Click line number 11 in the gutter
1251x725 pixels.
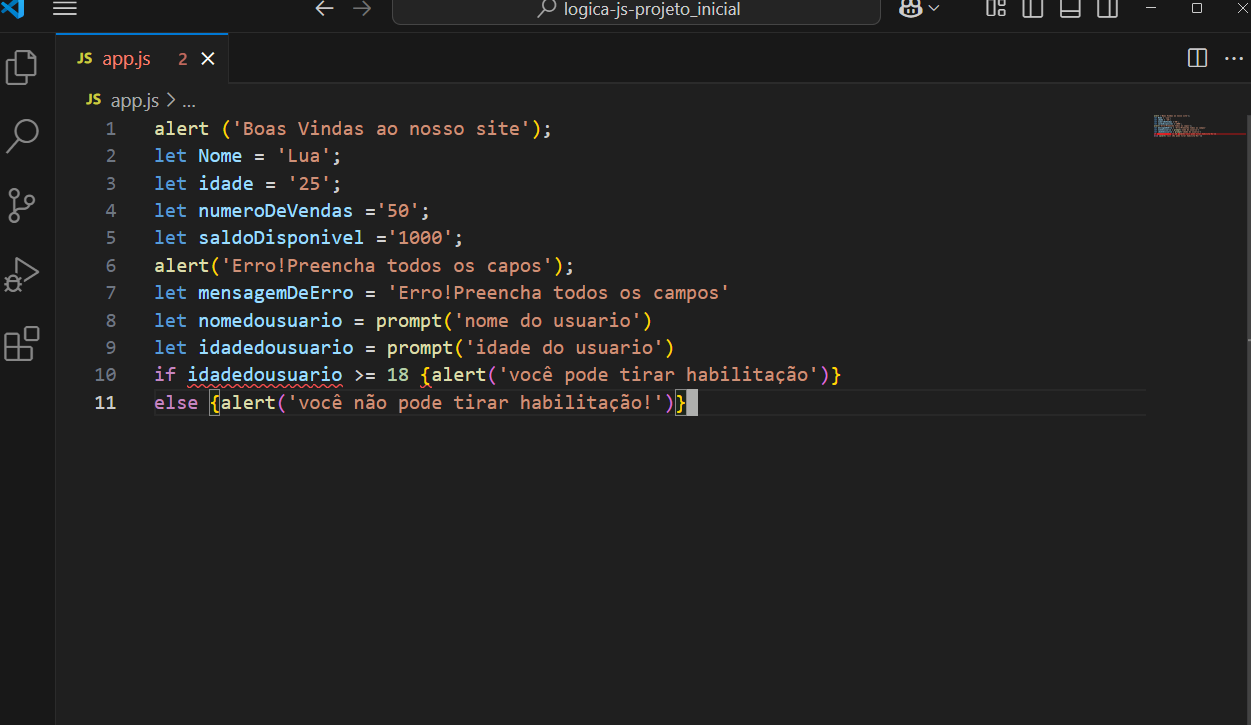[x=105, y=403]
